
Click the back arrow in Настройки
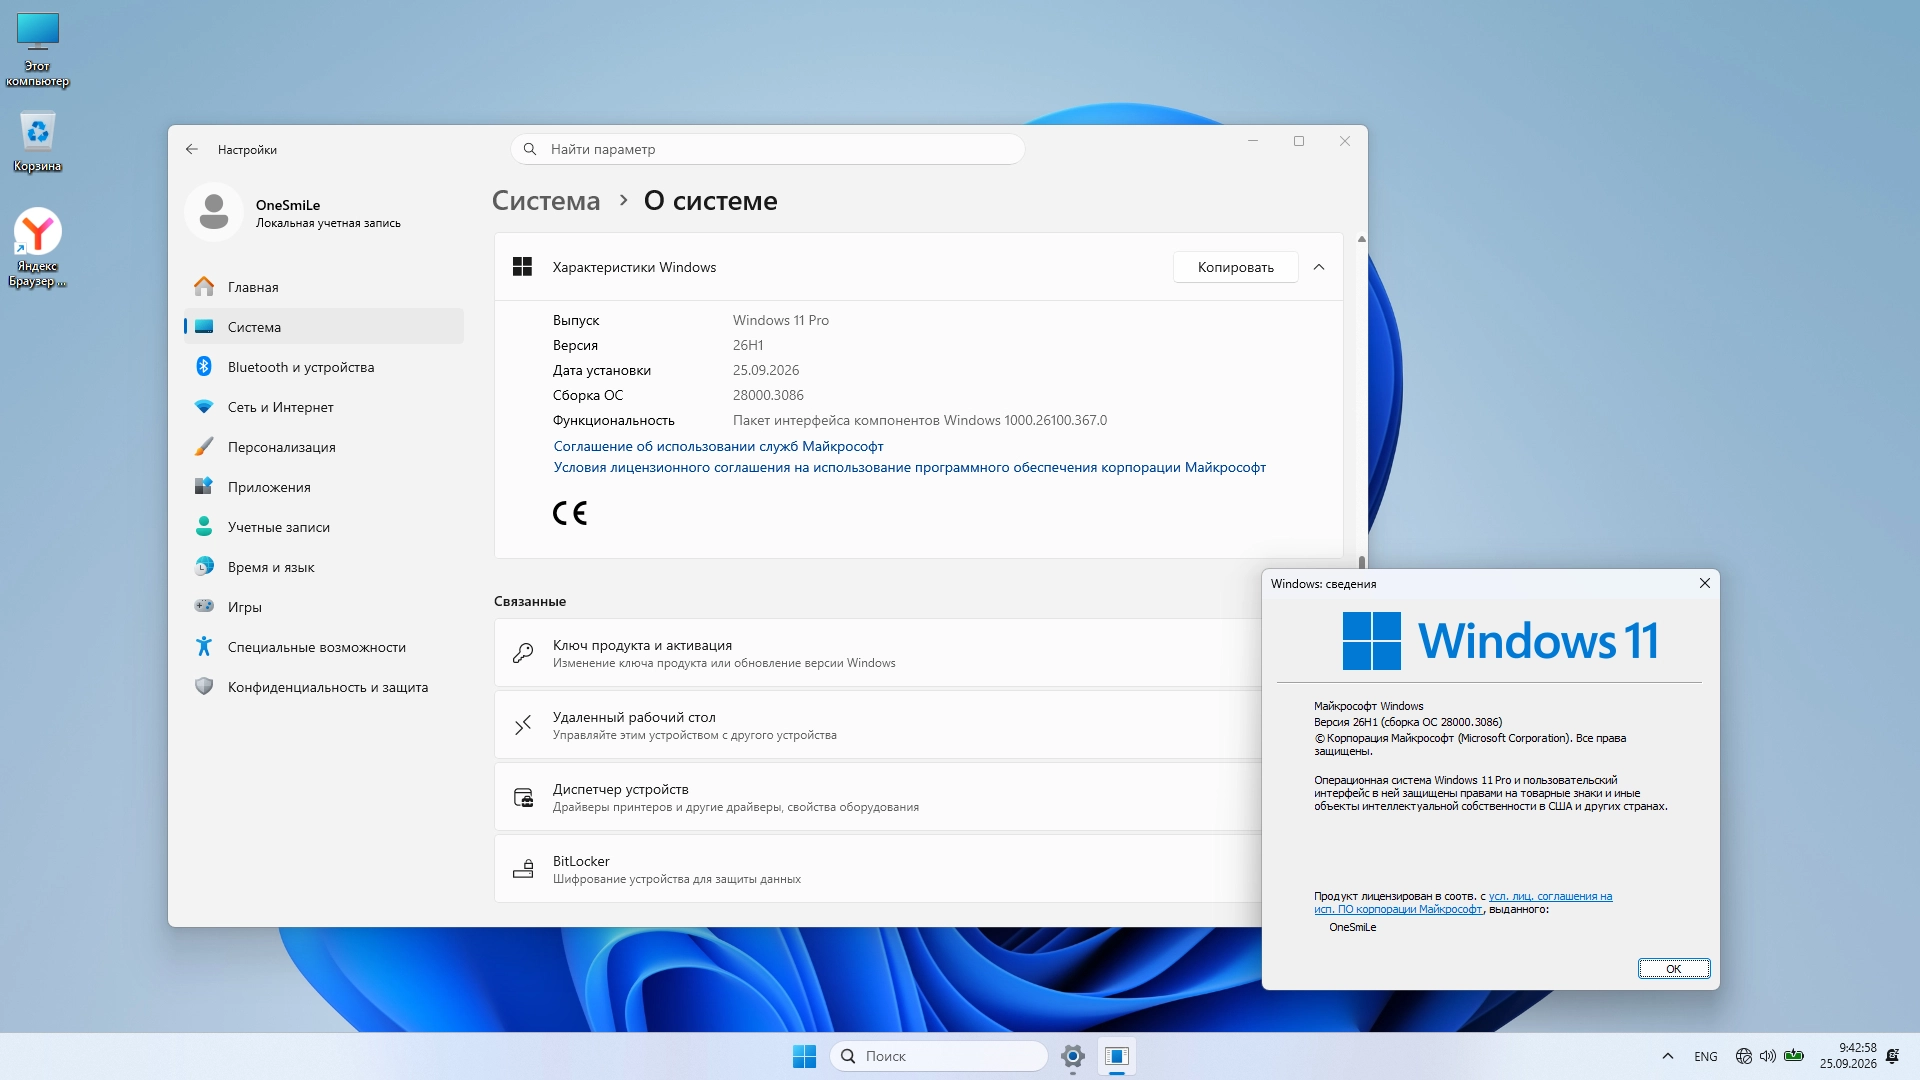click(x=192, y=149)
